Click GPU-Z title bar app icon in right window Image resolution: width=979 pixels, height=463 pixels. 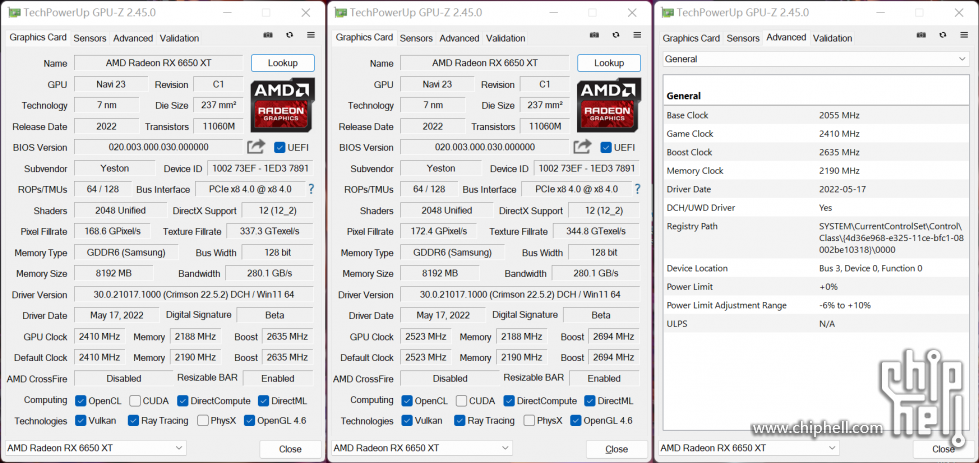tap(667, 12)
